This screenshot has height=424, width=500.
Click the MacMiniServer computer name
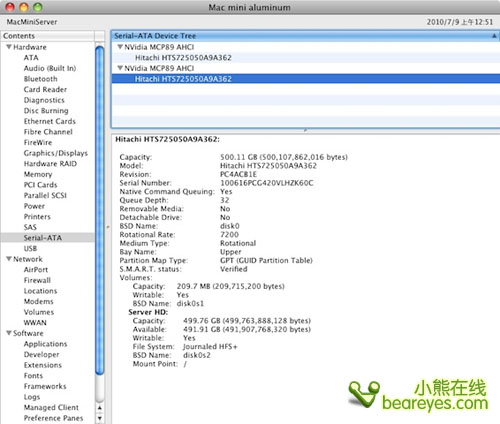coord(32,22)
